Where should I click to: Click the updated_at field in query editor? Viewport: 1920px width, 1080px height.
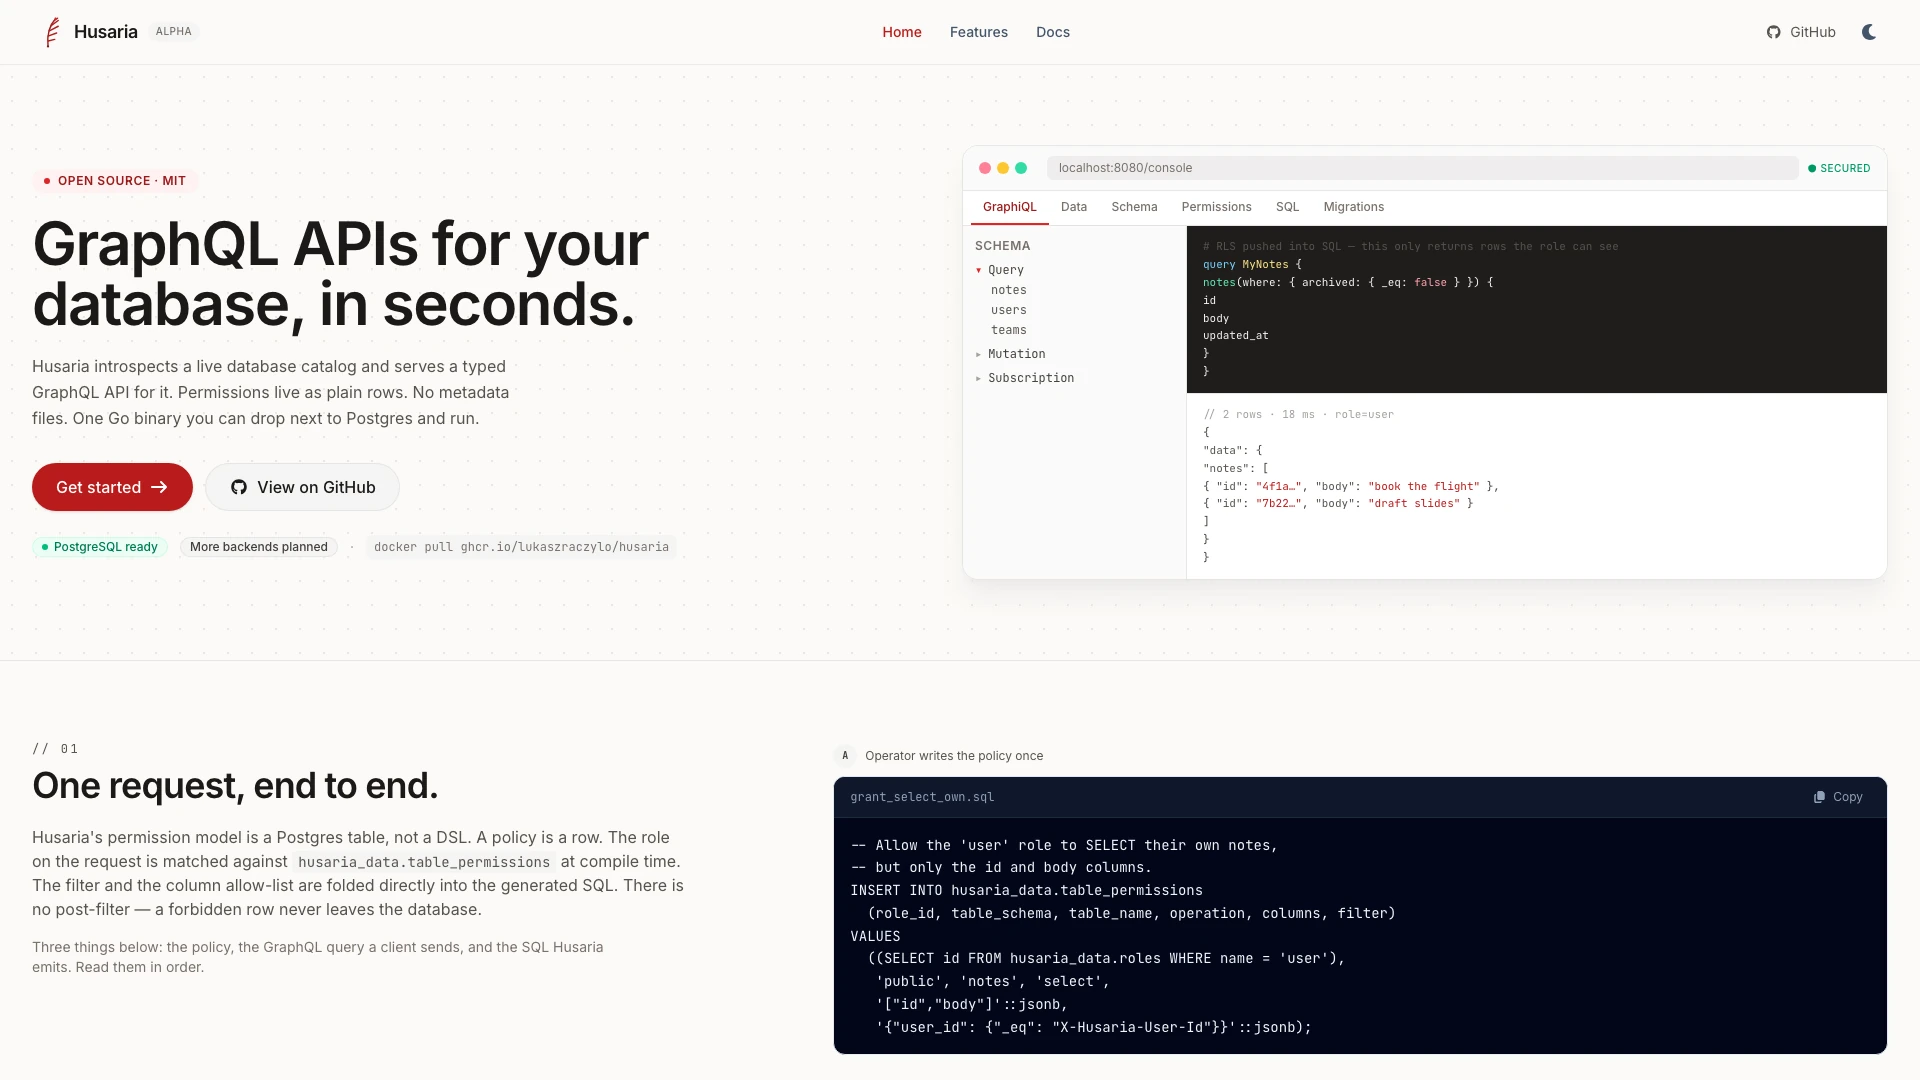pos(1235,335)
